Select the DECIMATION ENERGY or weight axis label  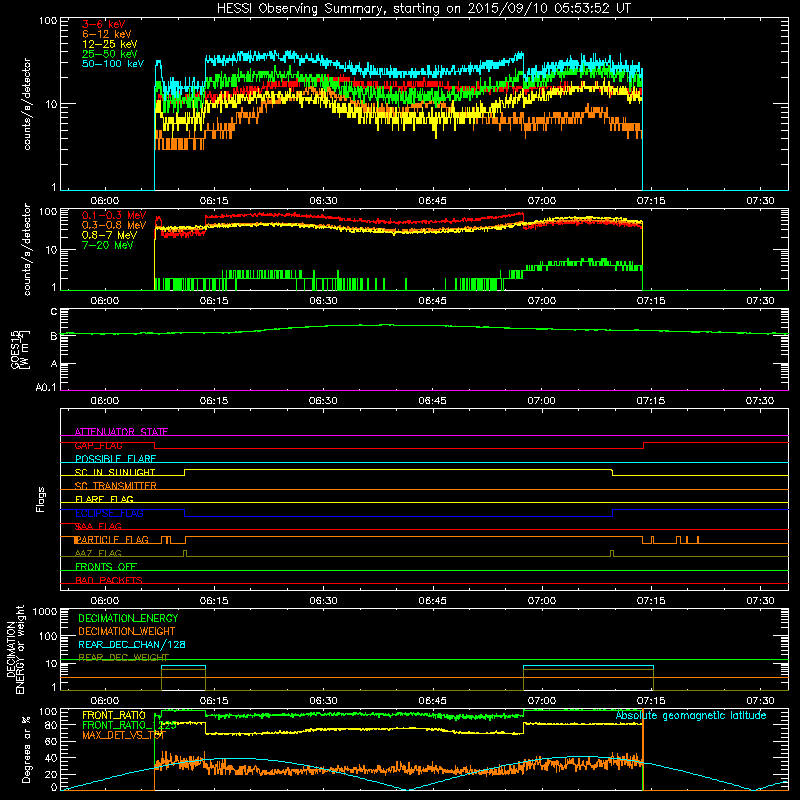point(15,649)
